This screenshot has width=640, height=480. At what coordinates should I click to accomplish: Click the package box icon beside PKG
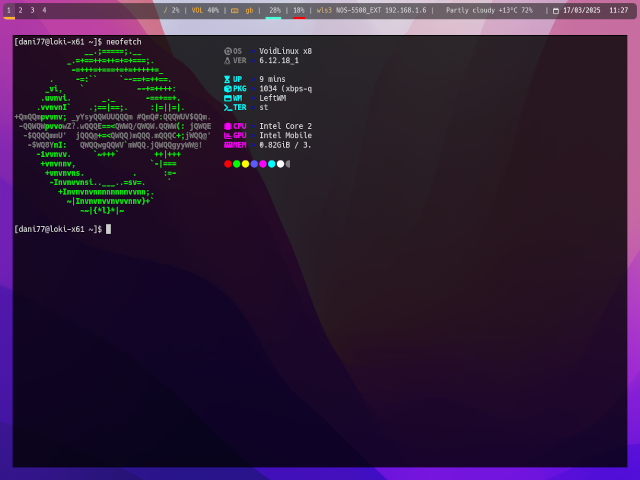coord(228,89)
